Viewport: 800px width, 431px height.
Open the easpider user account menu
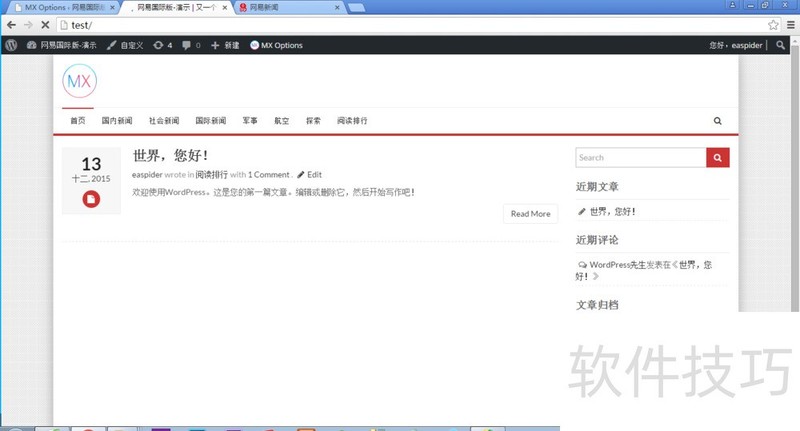(736, 45)
